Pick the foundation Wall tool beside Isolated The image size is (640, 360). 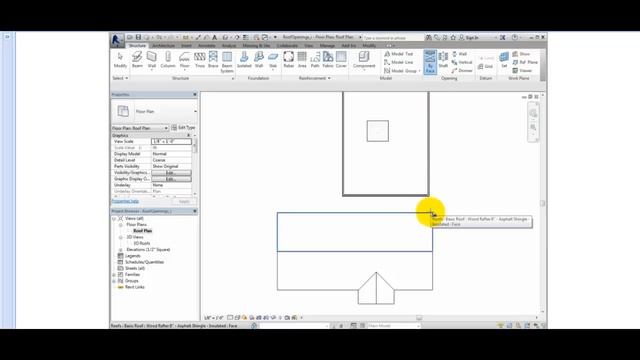[259, 60]
